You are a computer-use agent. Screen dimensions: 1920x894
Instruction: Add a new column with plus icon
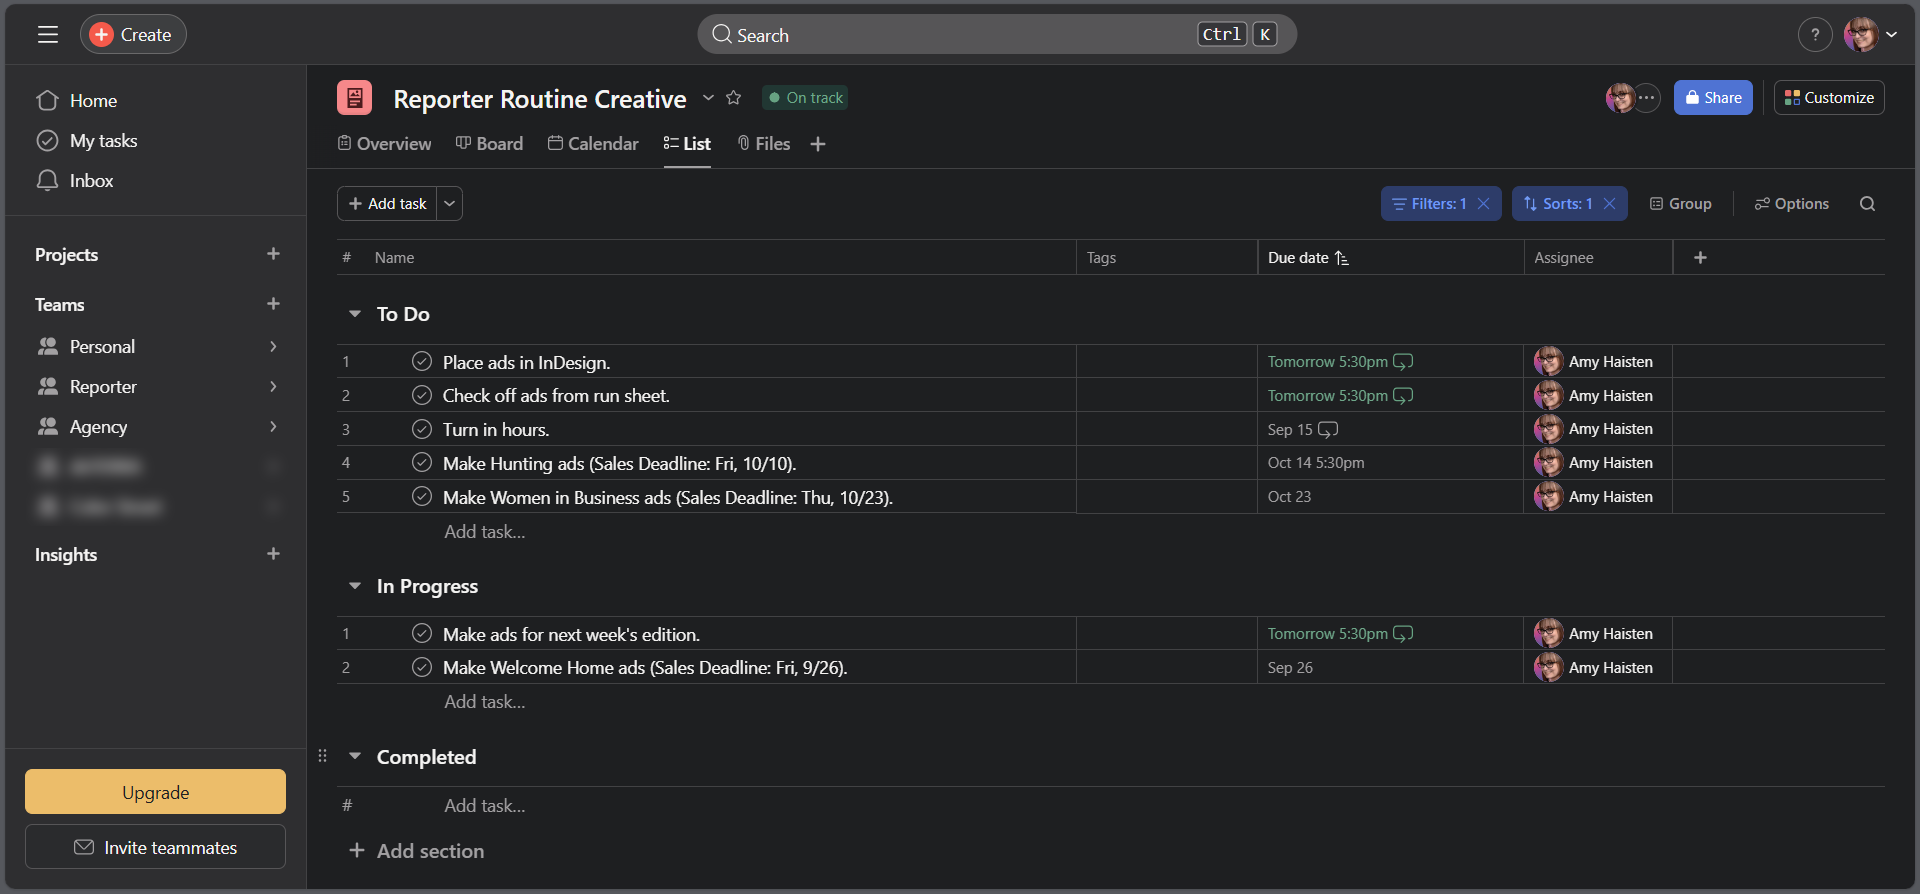point(1700,258)
